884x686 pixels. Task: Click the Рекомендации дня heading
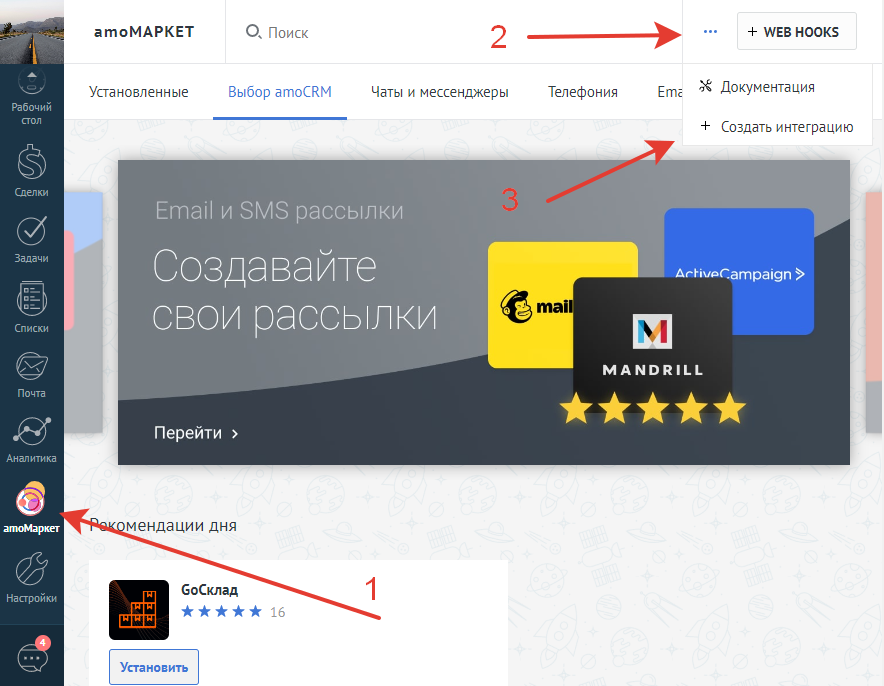[163, 525]
